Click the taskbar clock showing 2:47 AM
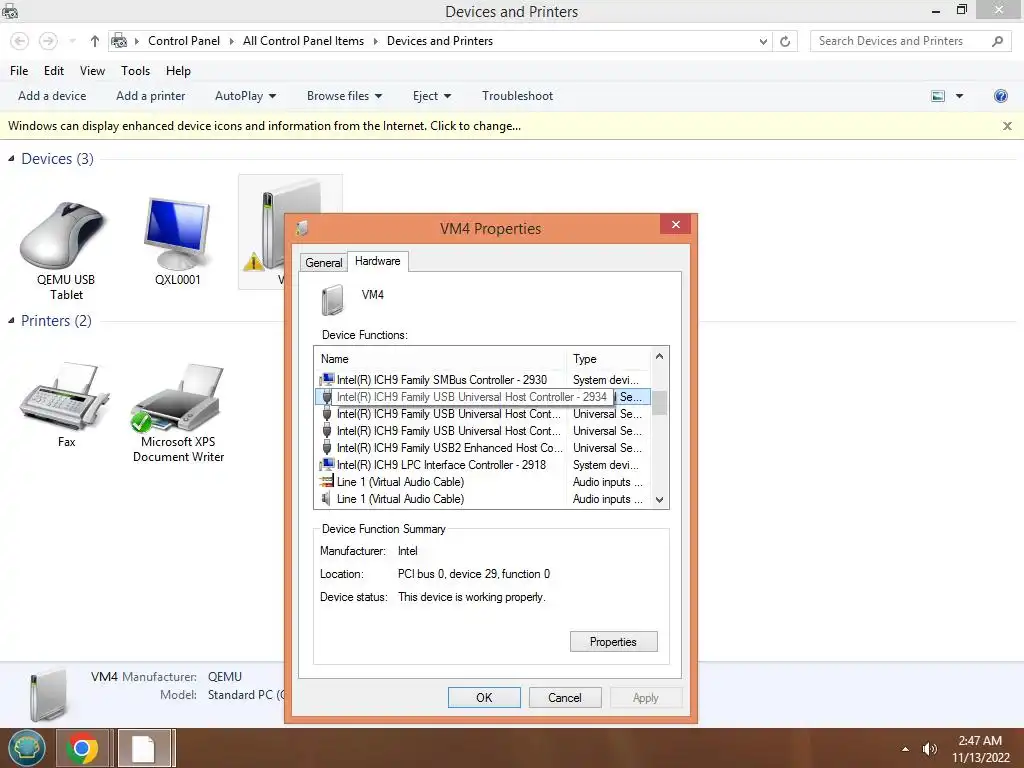 980,748
